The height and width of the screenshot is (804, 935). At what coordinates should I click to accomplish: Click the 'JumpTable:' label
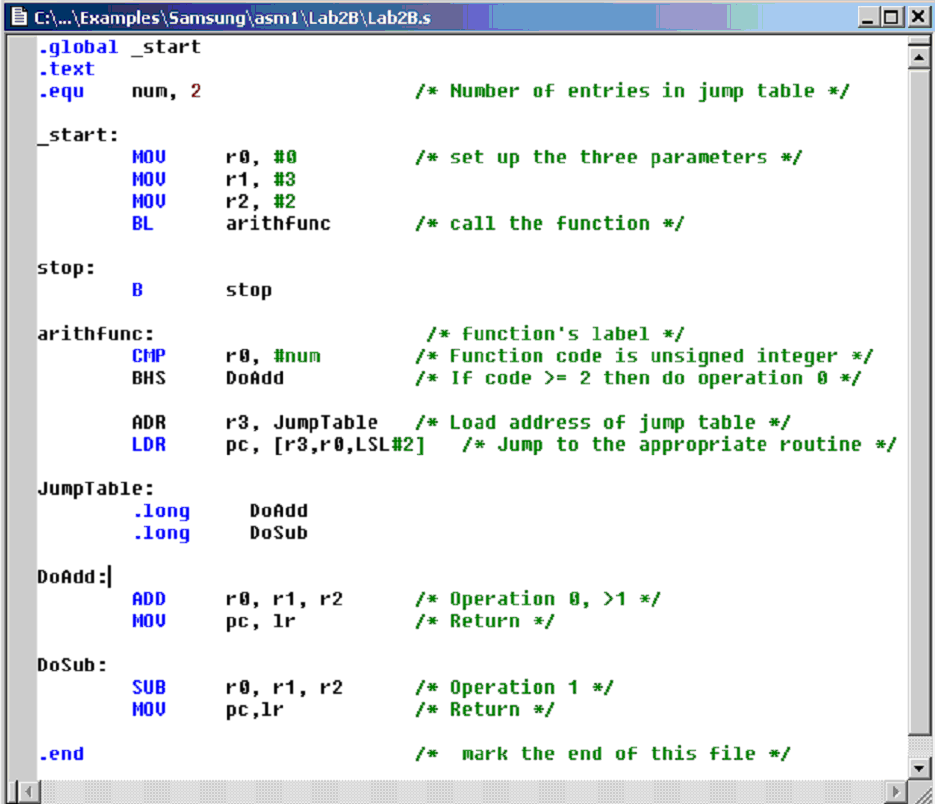pos(95,489)
